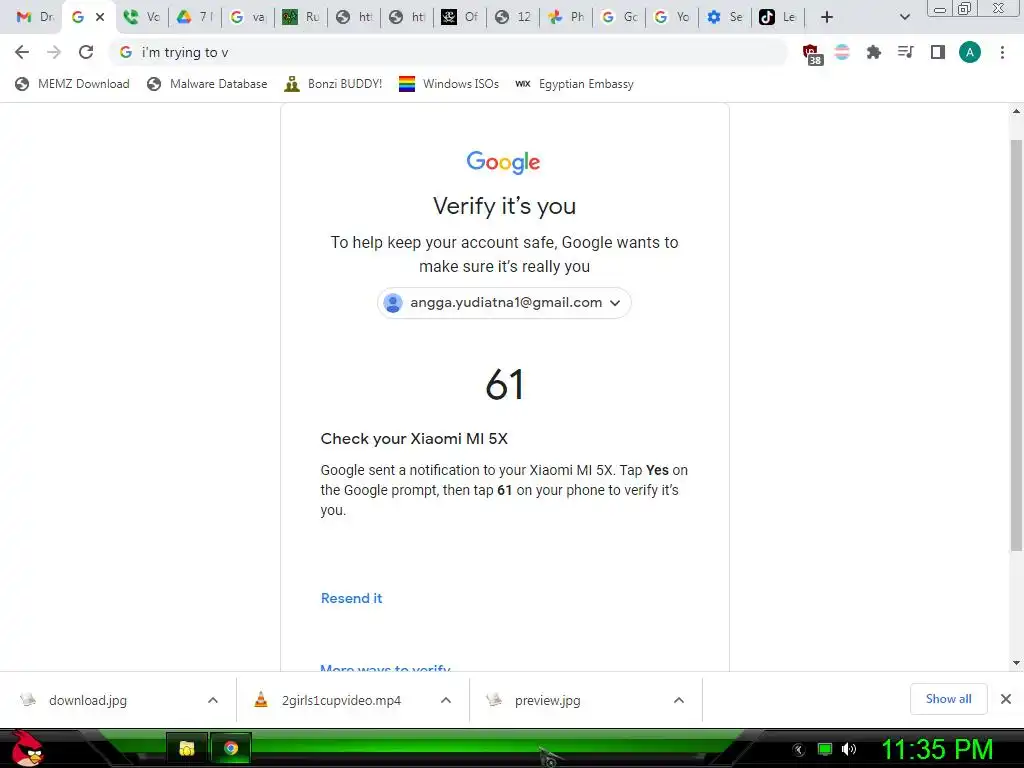Switch to the Google Voice tab
Viewport: 1024px width, 768px height.
141,17
